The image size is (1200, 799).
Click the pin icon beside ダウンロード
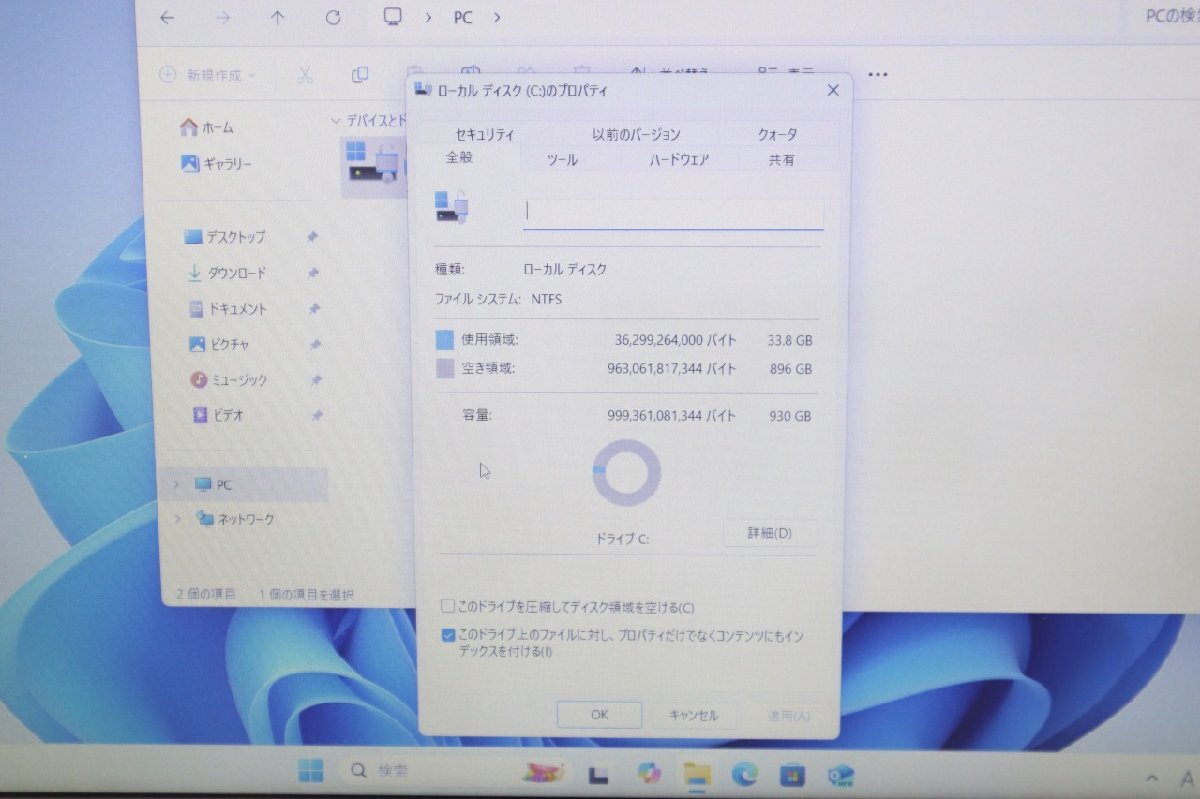click(x=313, y=273)
